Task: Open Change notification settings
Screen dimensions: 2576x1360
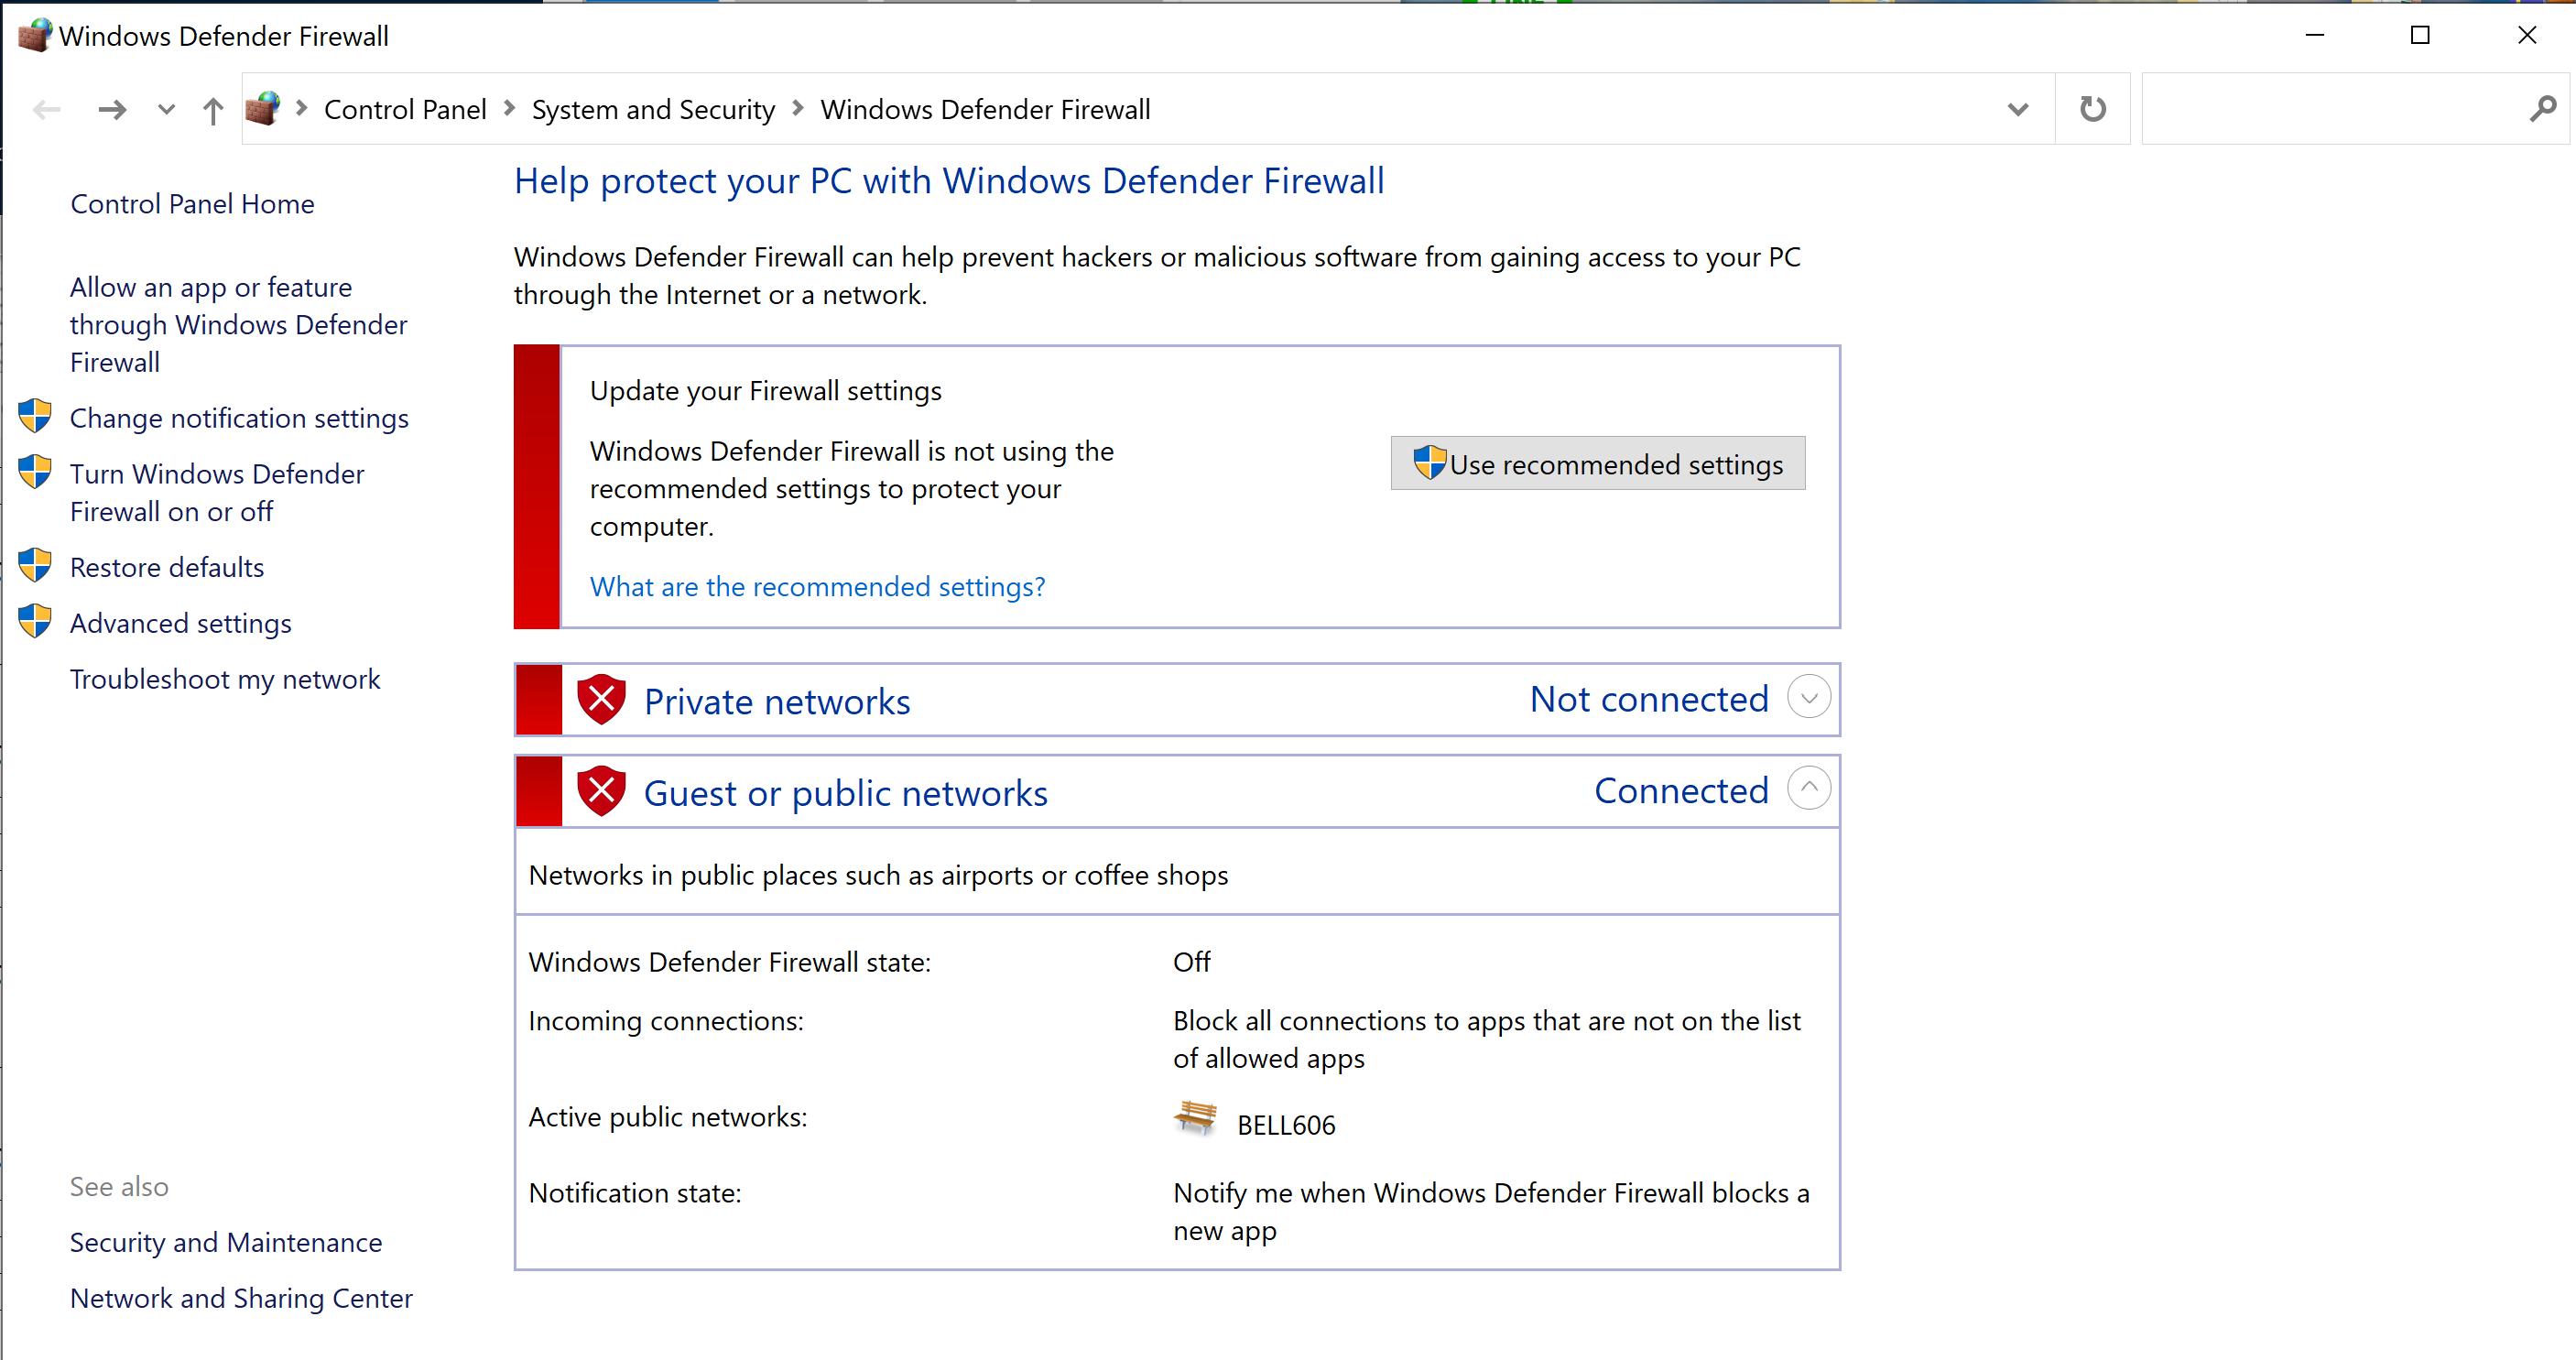Action: pyautogui.click(x=239, y=418)
